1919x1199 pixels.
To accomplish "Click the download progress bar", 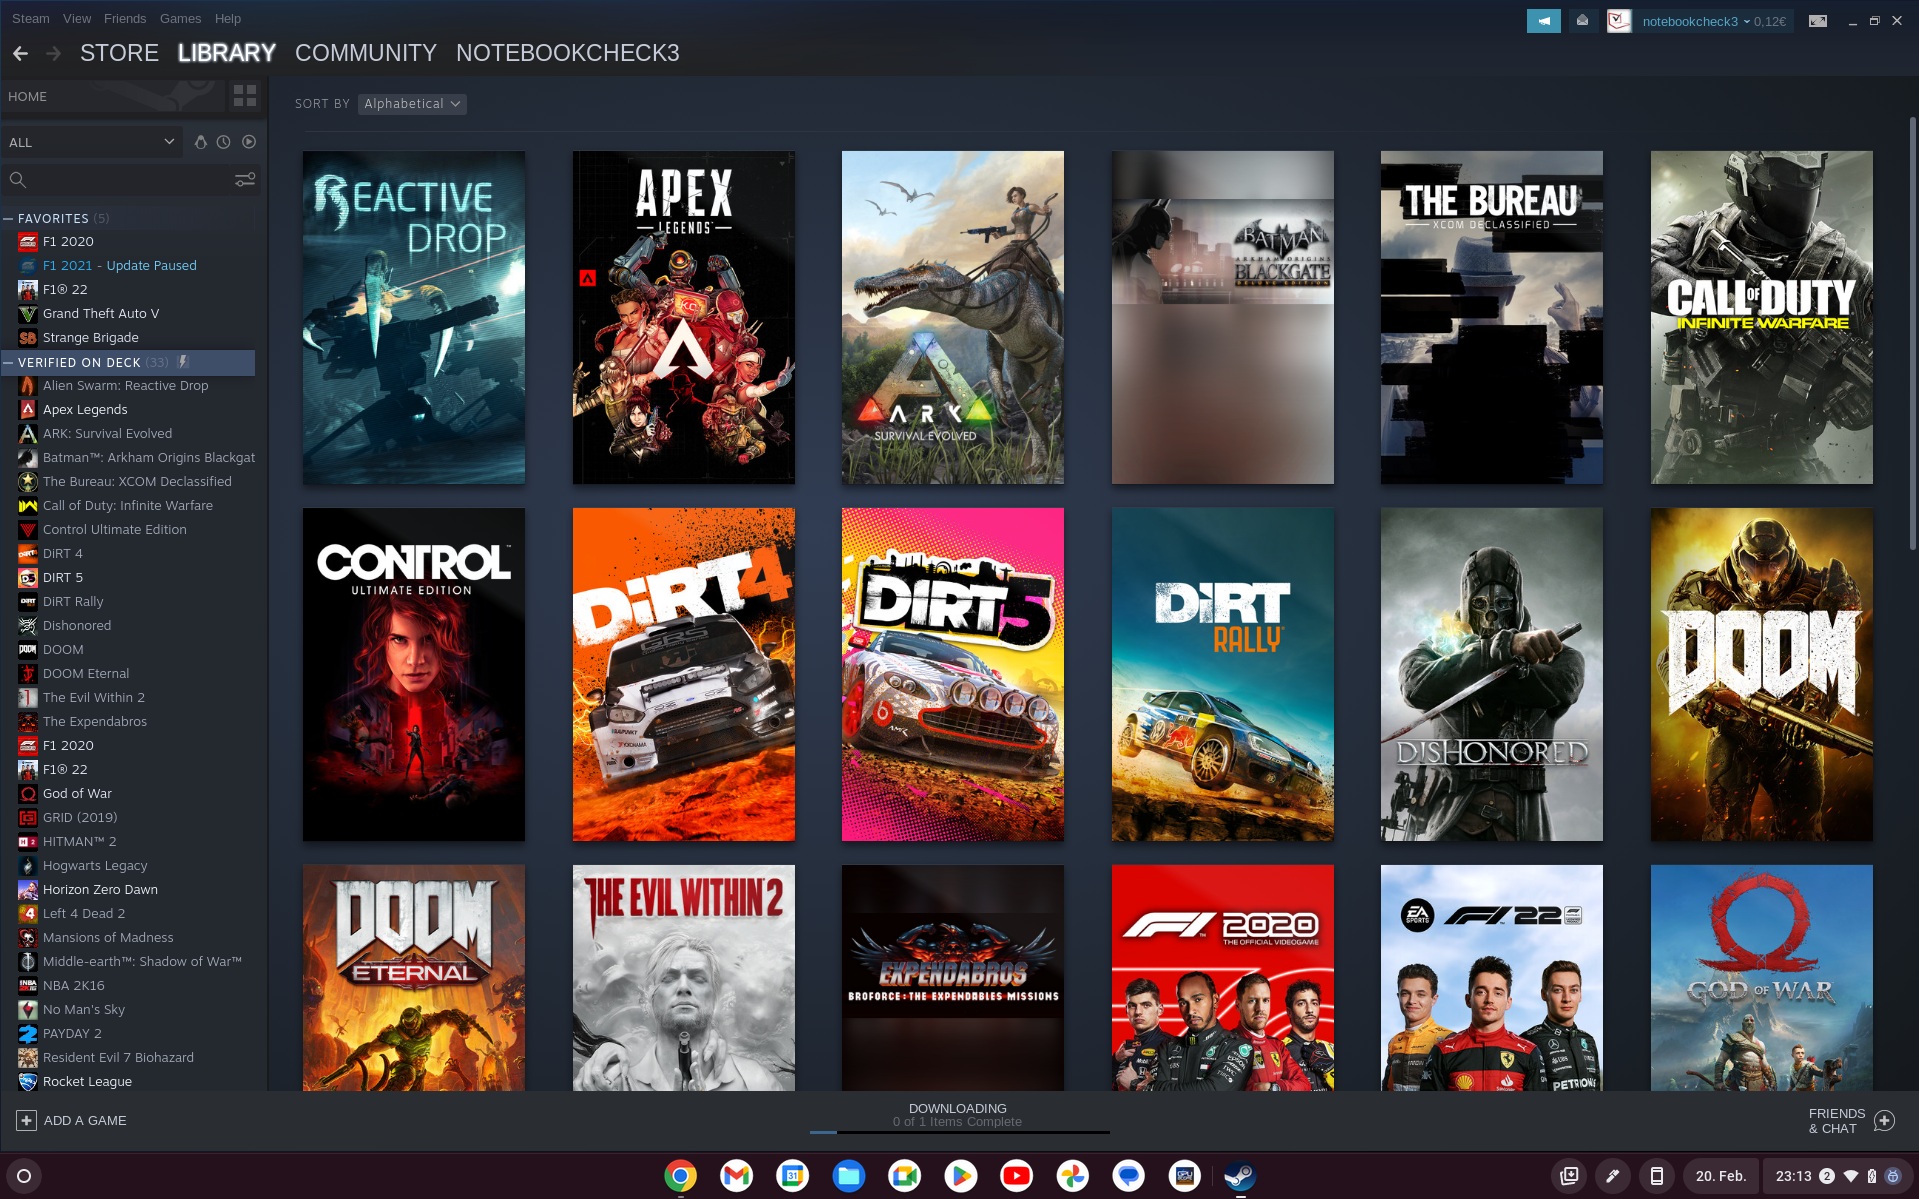I will (960, 1132).
